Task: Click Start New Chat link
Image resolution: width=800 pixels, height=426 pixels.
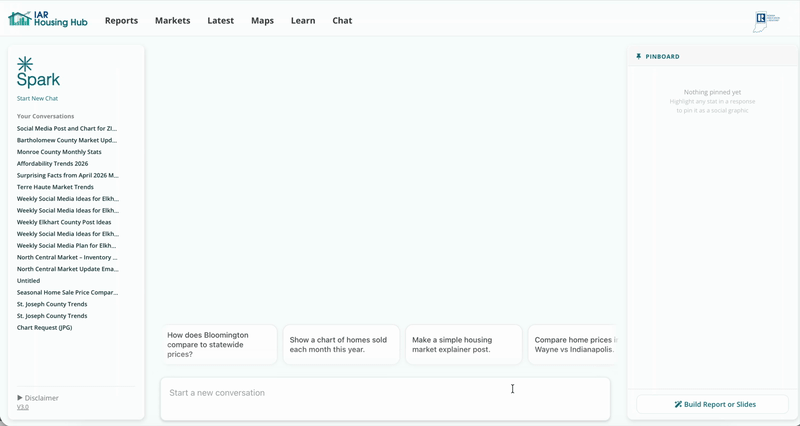Action: point(37,98)
